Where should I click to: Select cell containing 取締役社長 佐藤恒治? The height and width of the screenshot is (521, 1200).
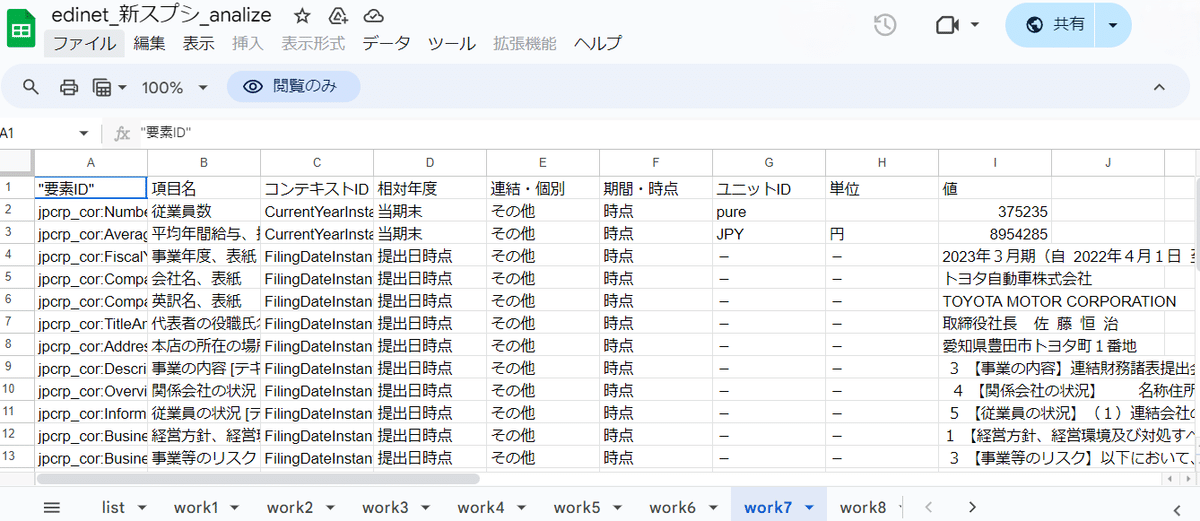[x=995, y=323]
